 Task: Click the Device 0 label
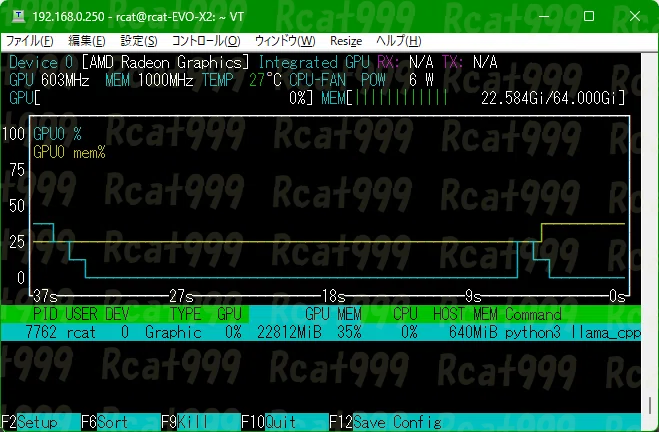pyautogui.click(x=41, y=62)
